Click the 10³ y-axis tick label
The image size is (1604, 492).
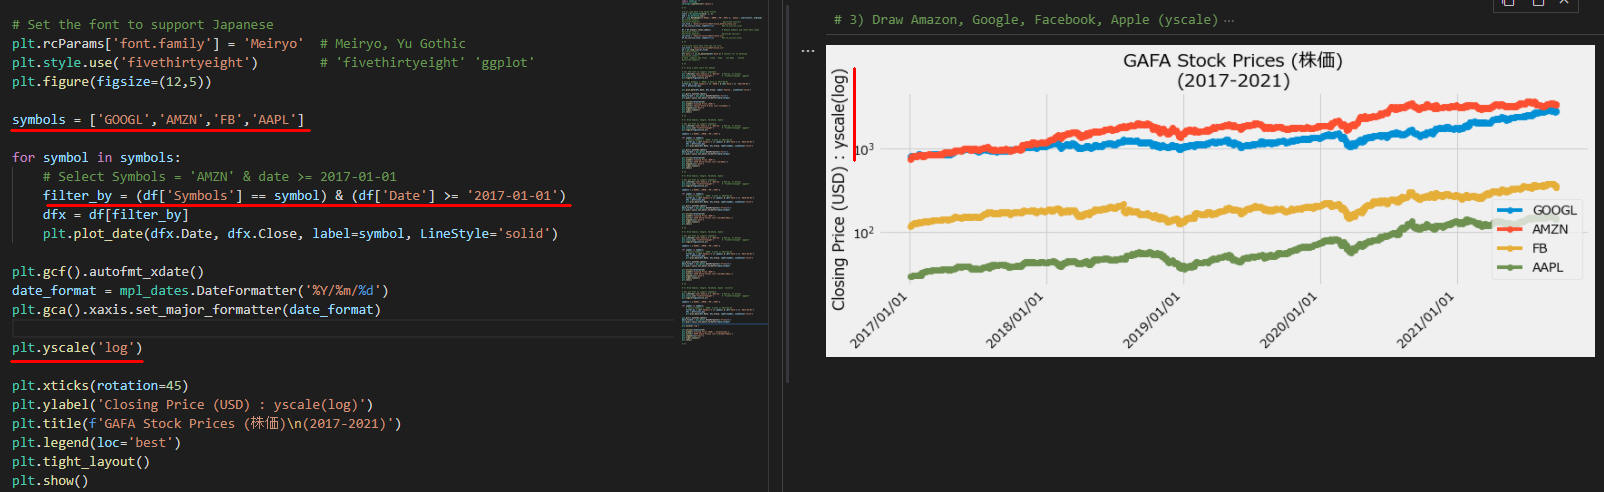tap(864, 149)
